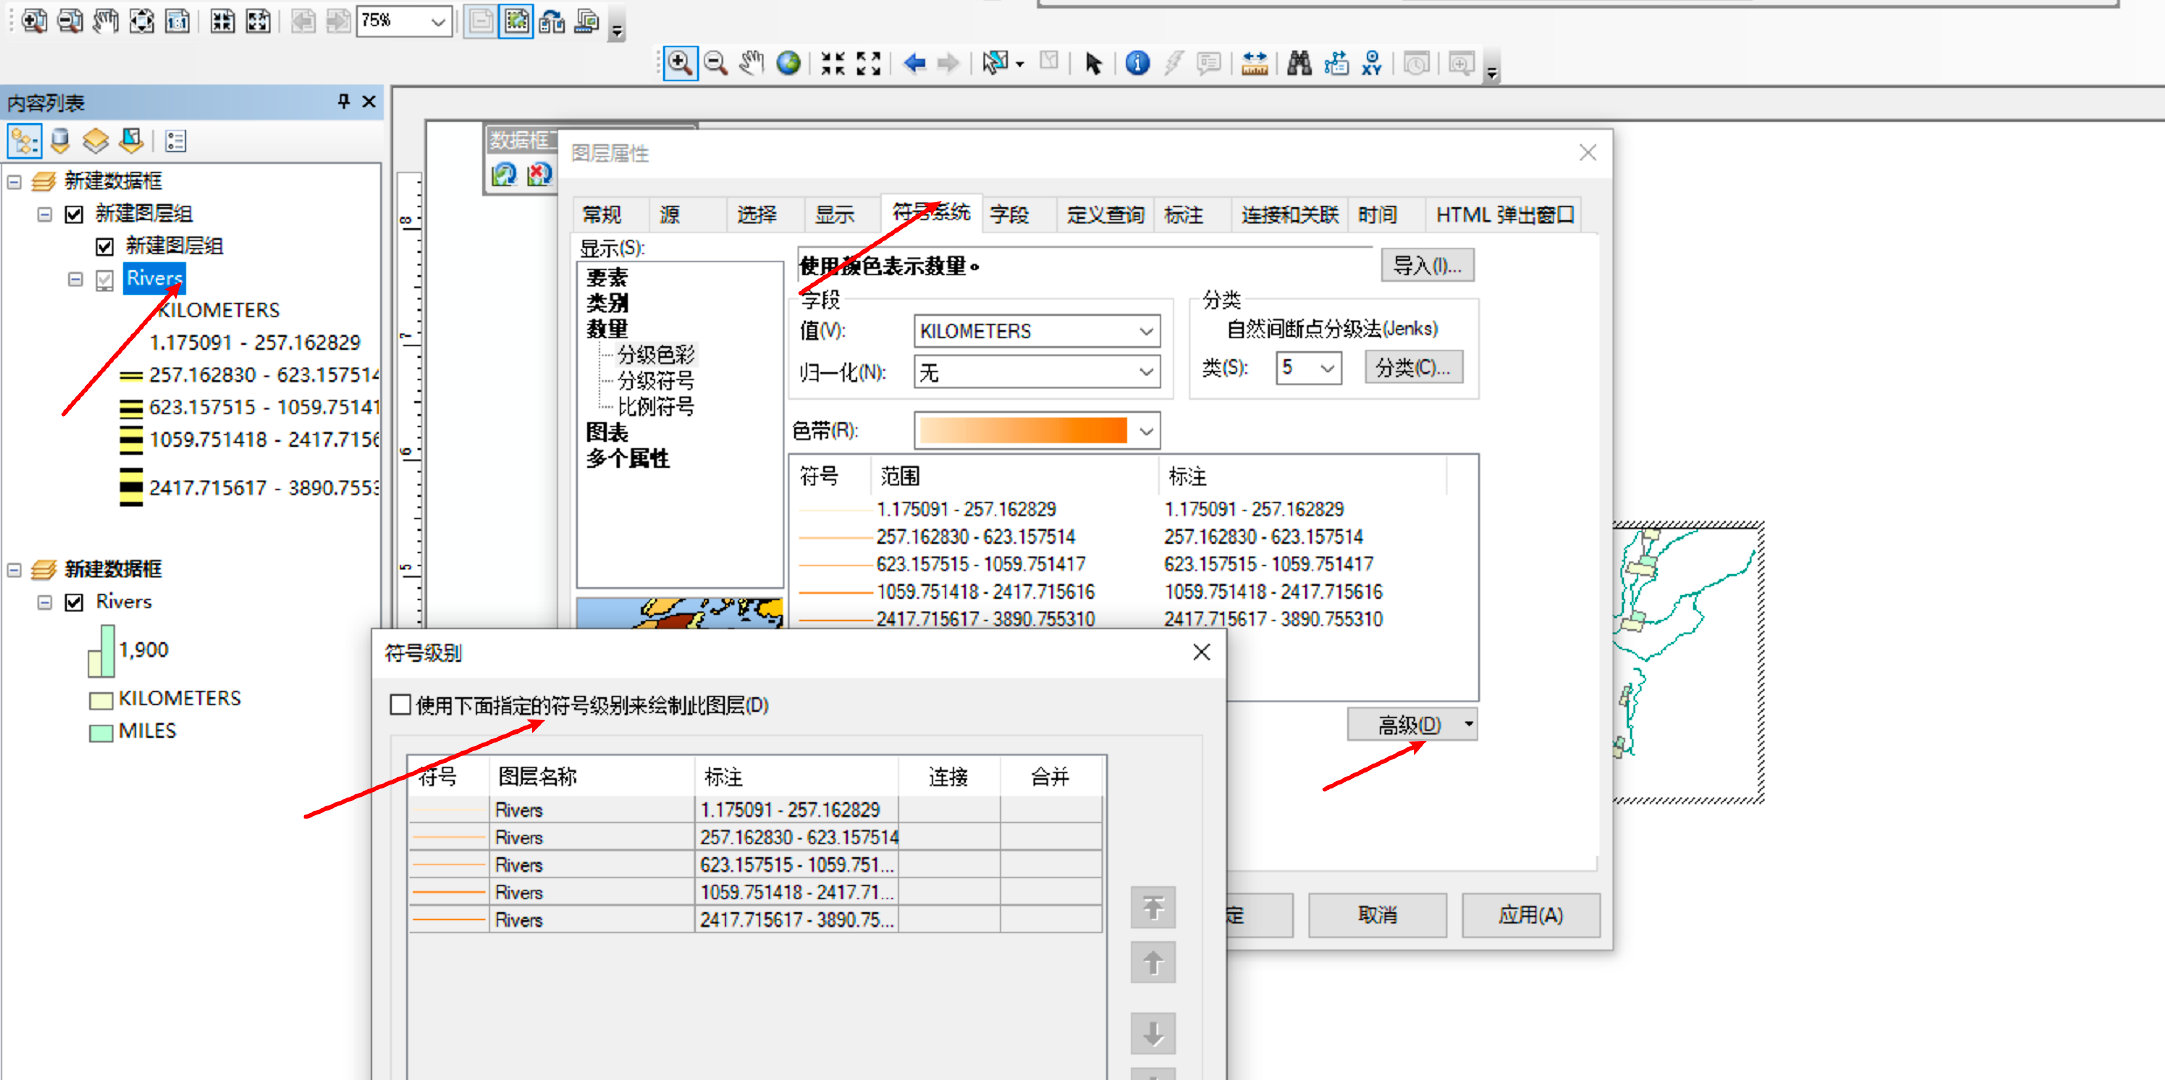The width and height of the screenshot is (2165, 1080).
Task: Toggle the top 新建图层组 group checkbox
Action: (x=74, y=214)
